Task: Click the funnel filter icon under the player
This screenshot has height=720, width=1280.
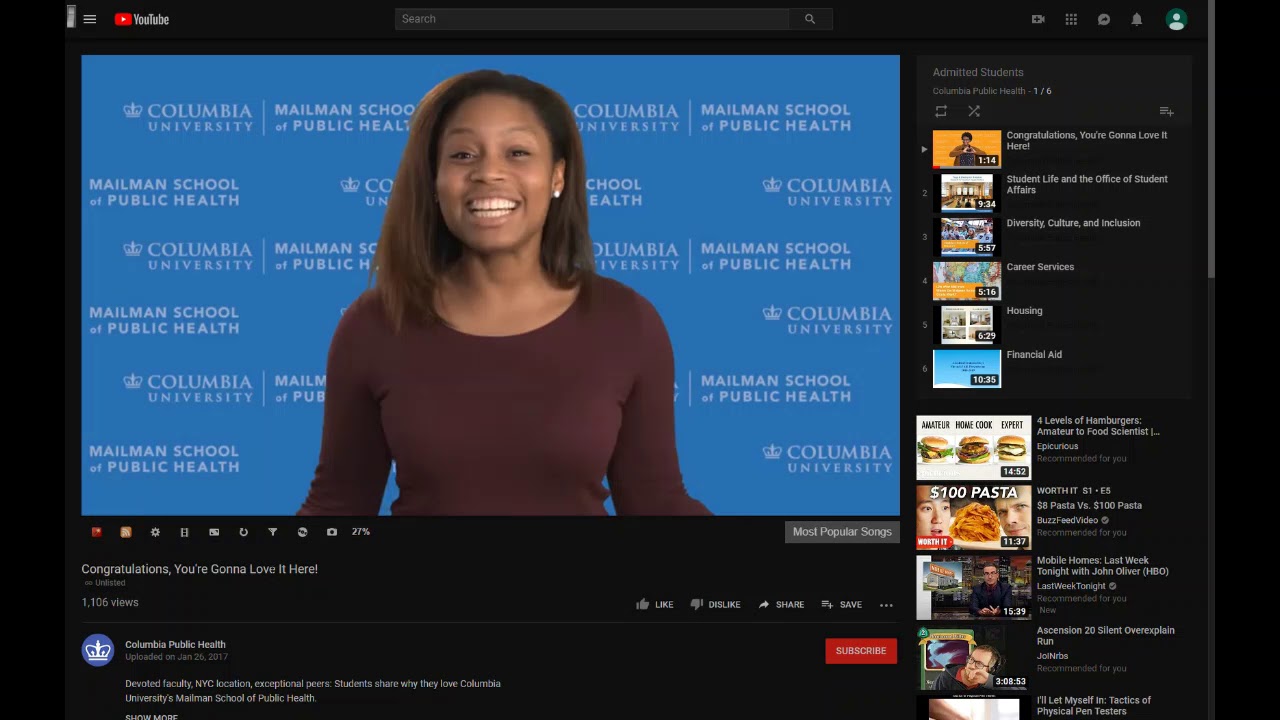Action: point(272,532)
